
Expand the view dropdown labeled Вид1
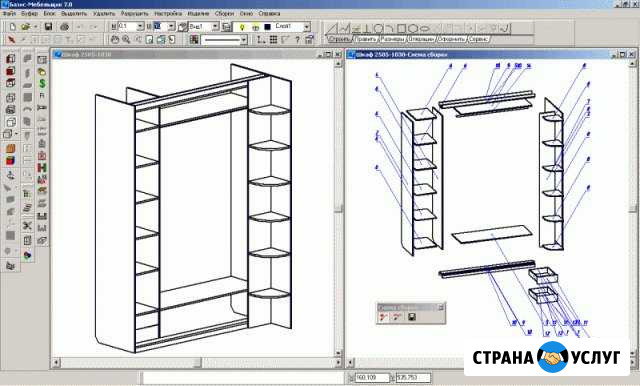(216, 27)
